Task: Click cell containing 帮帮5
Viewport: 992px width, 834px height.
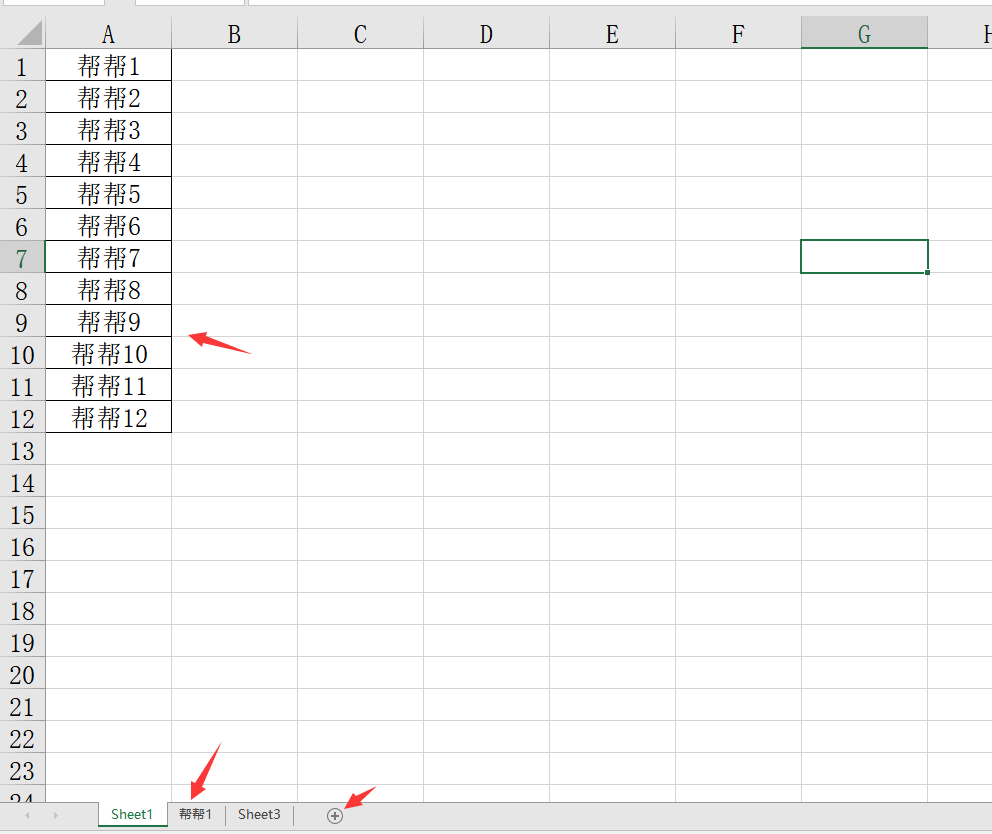Action: coord(108,194)
